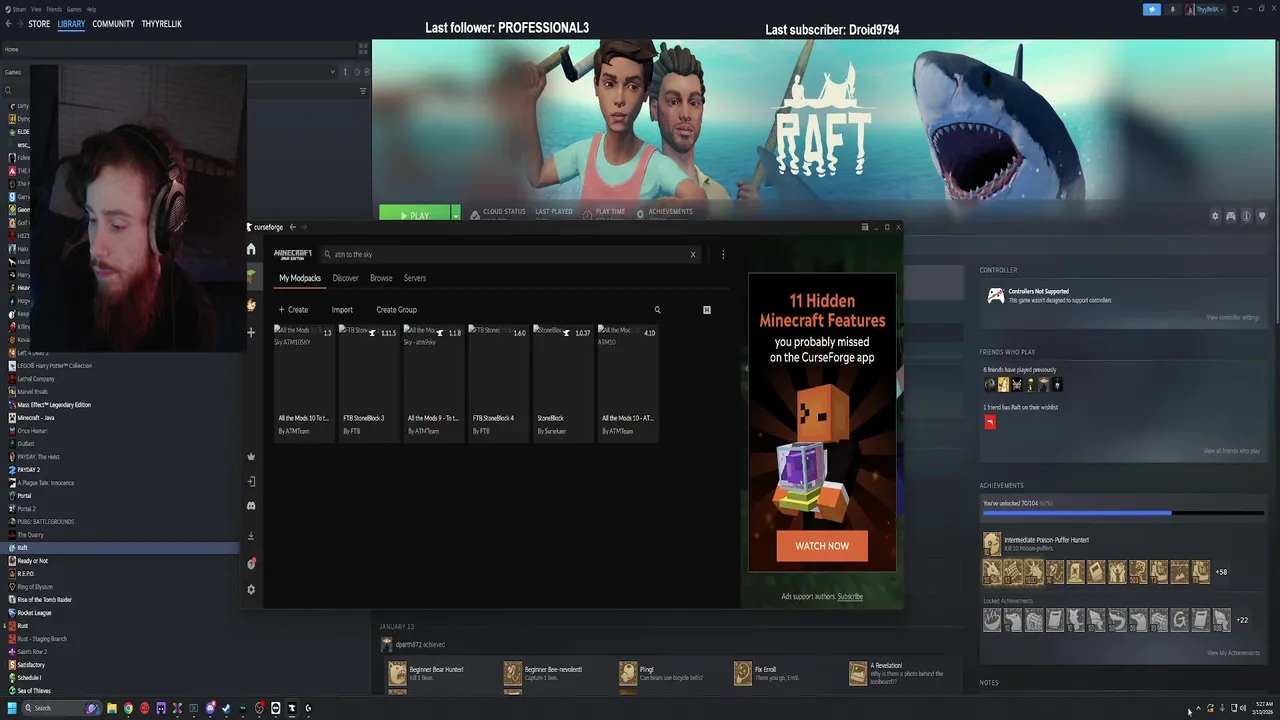
Task: Open dropdown arrow beside Raft Play button
Action: 455,215
